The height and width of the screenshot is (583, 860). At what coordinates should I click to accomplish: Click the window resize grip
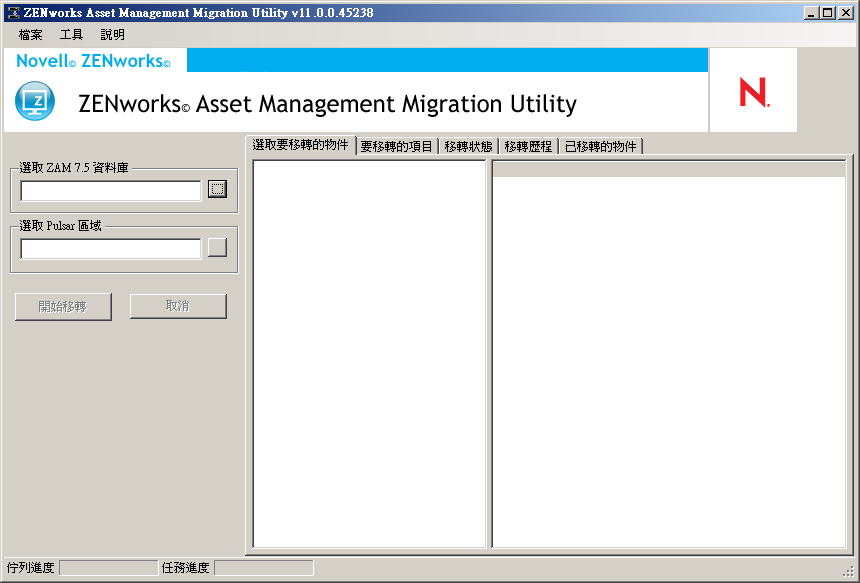tap(848, 570)
